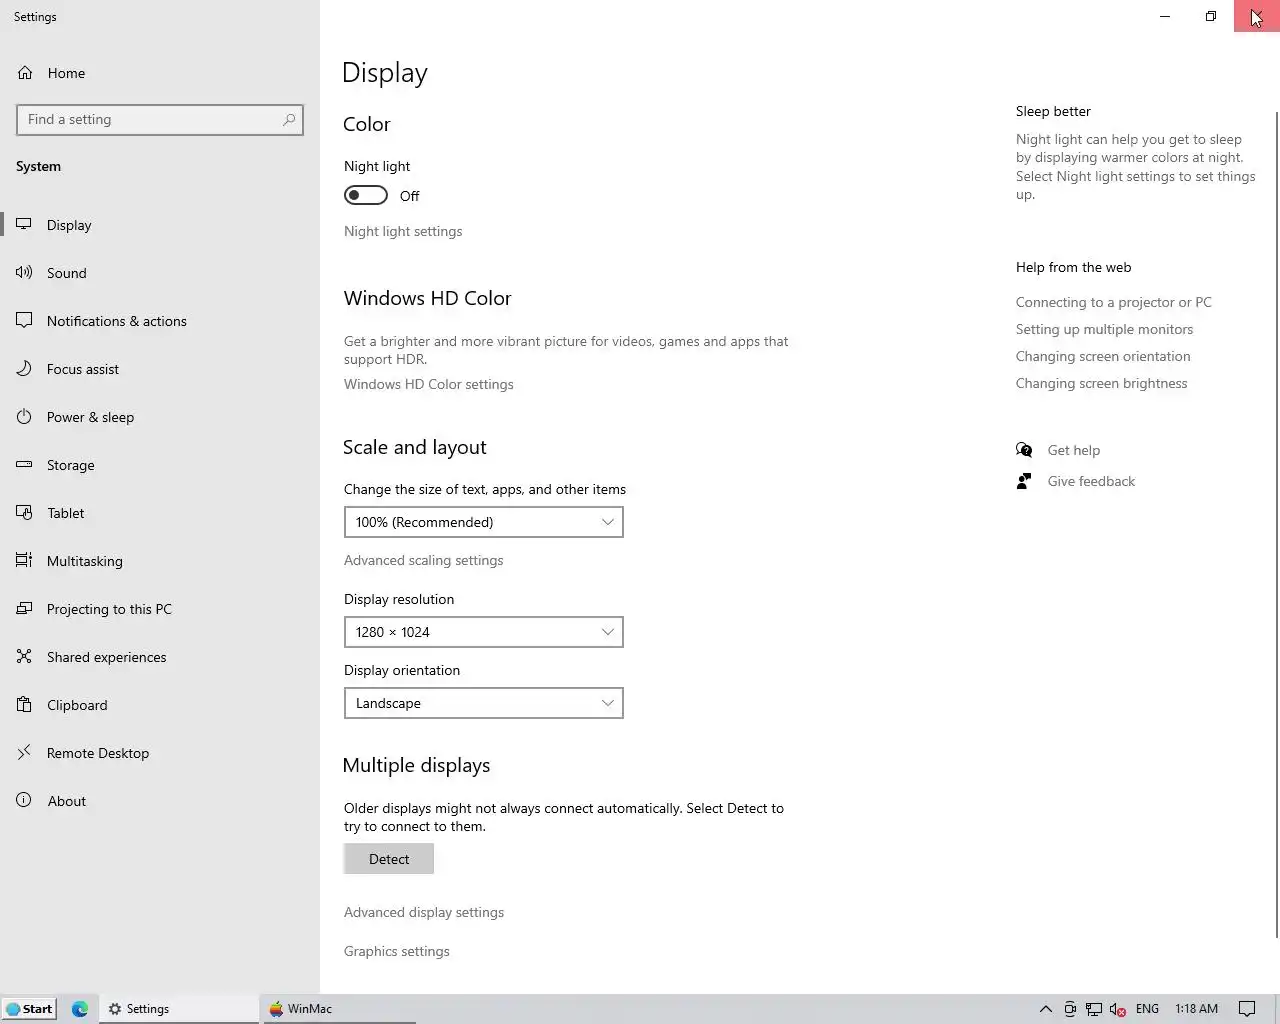Click the Notifications & actions icon
Image resolution: width=1280 pixels, height=1024 pixels.
click(24, 320)
